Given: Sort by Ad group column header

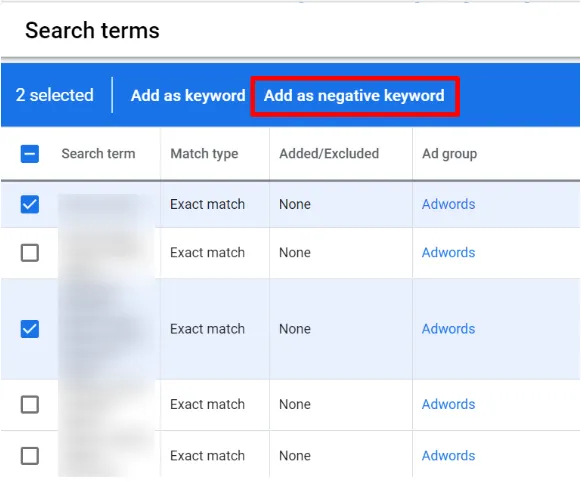Looking at the screenshot, I should pos(449,154).
